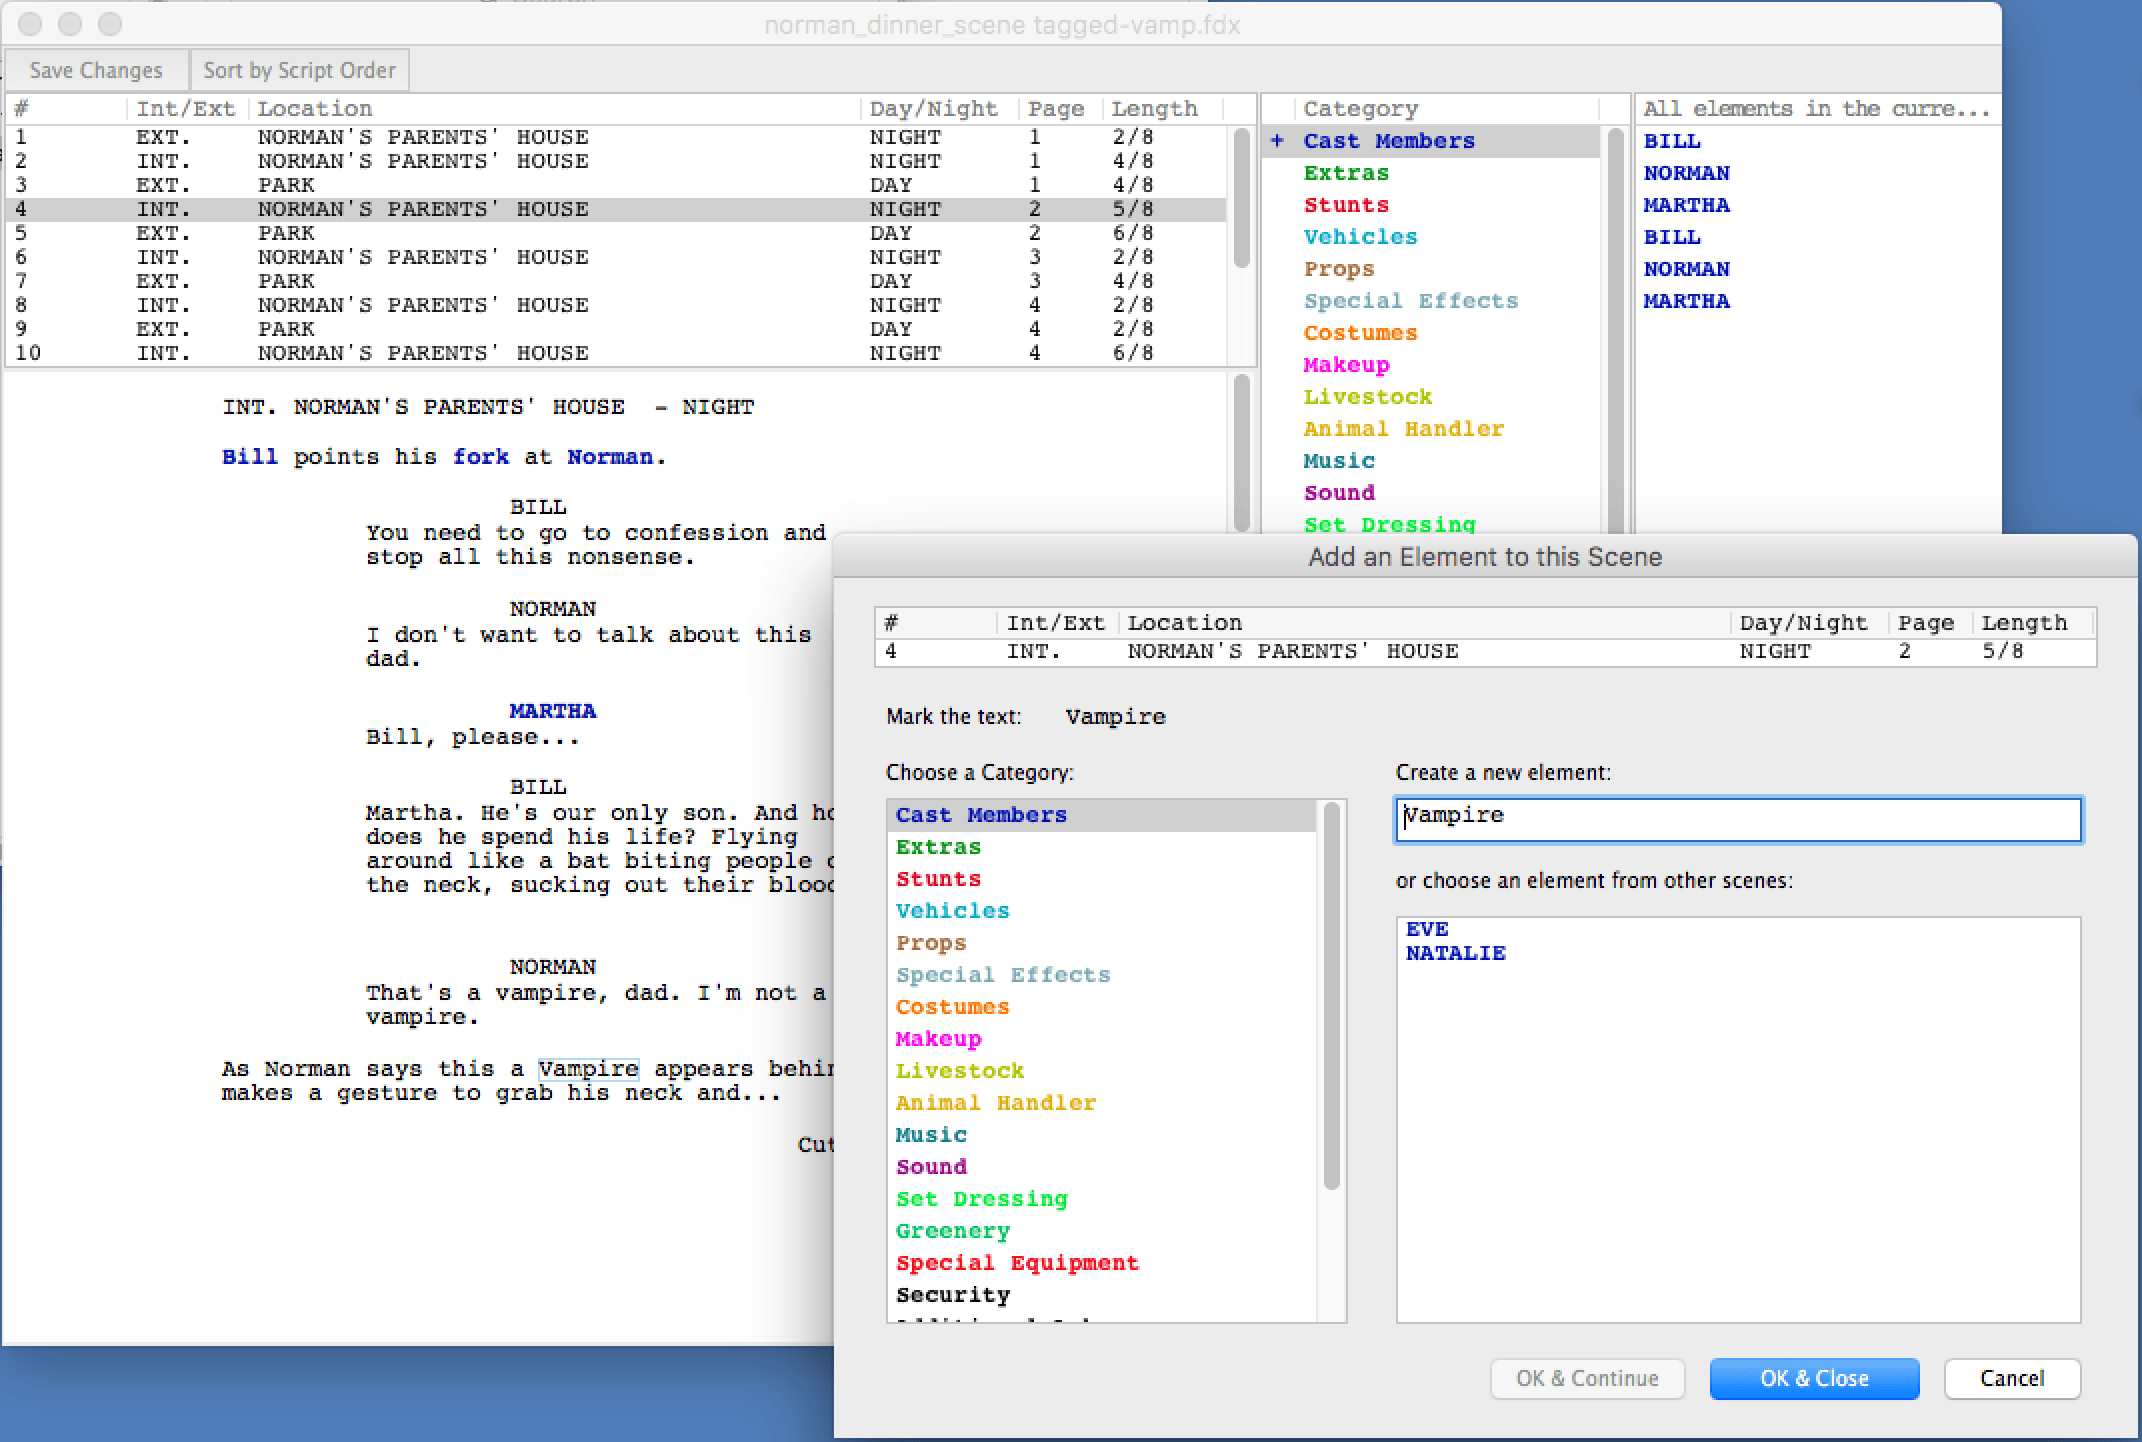Cancel the Add an Element dialog
This screenshot has height=1442, width=2142.
(x=2011, y=1378)
